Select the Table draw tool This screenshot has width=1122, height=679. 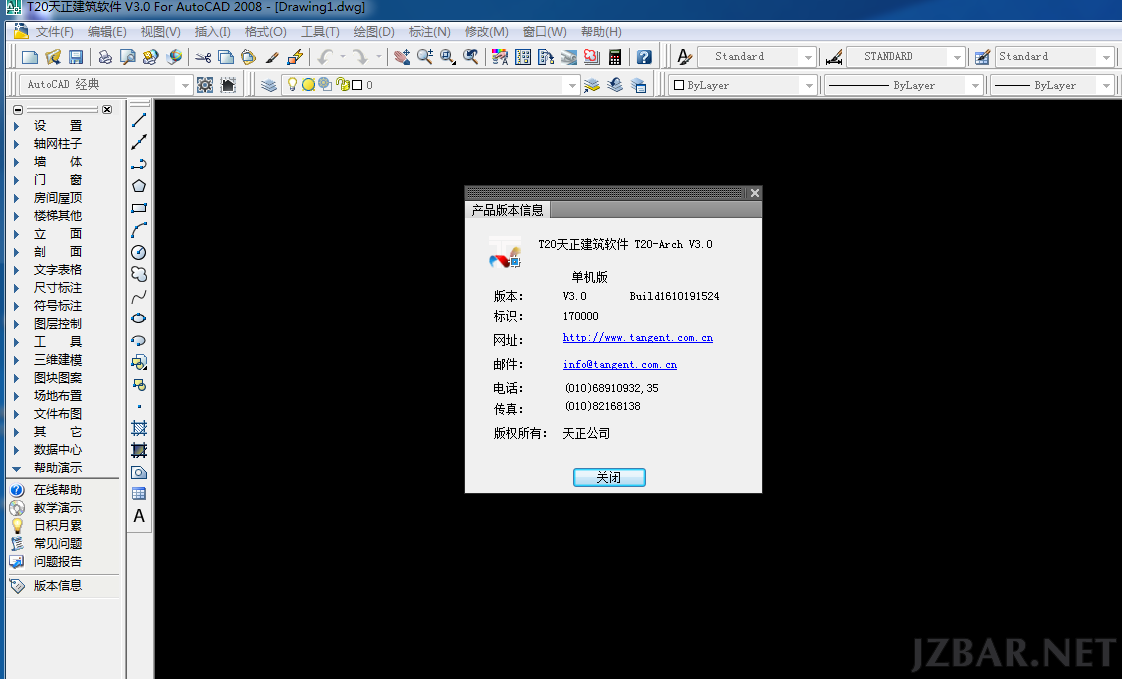coord(139,494)
